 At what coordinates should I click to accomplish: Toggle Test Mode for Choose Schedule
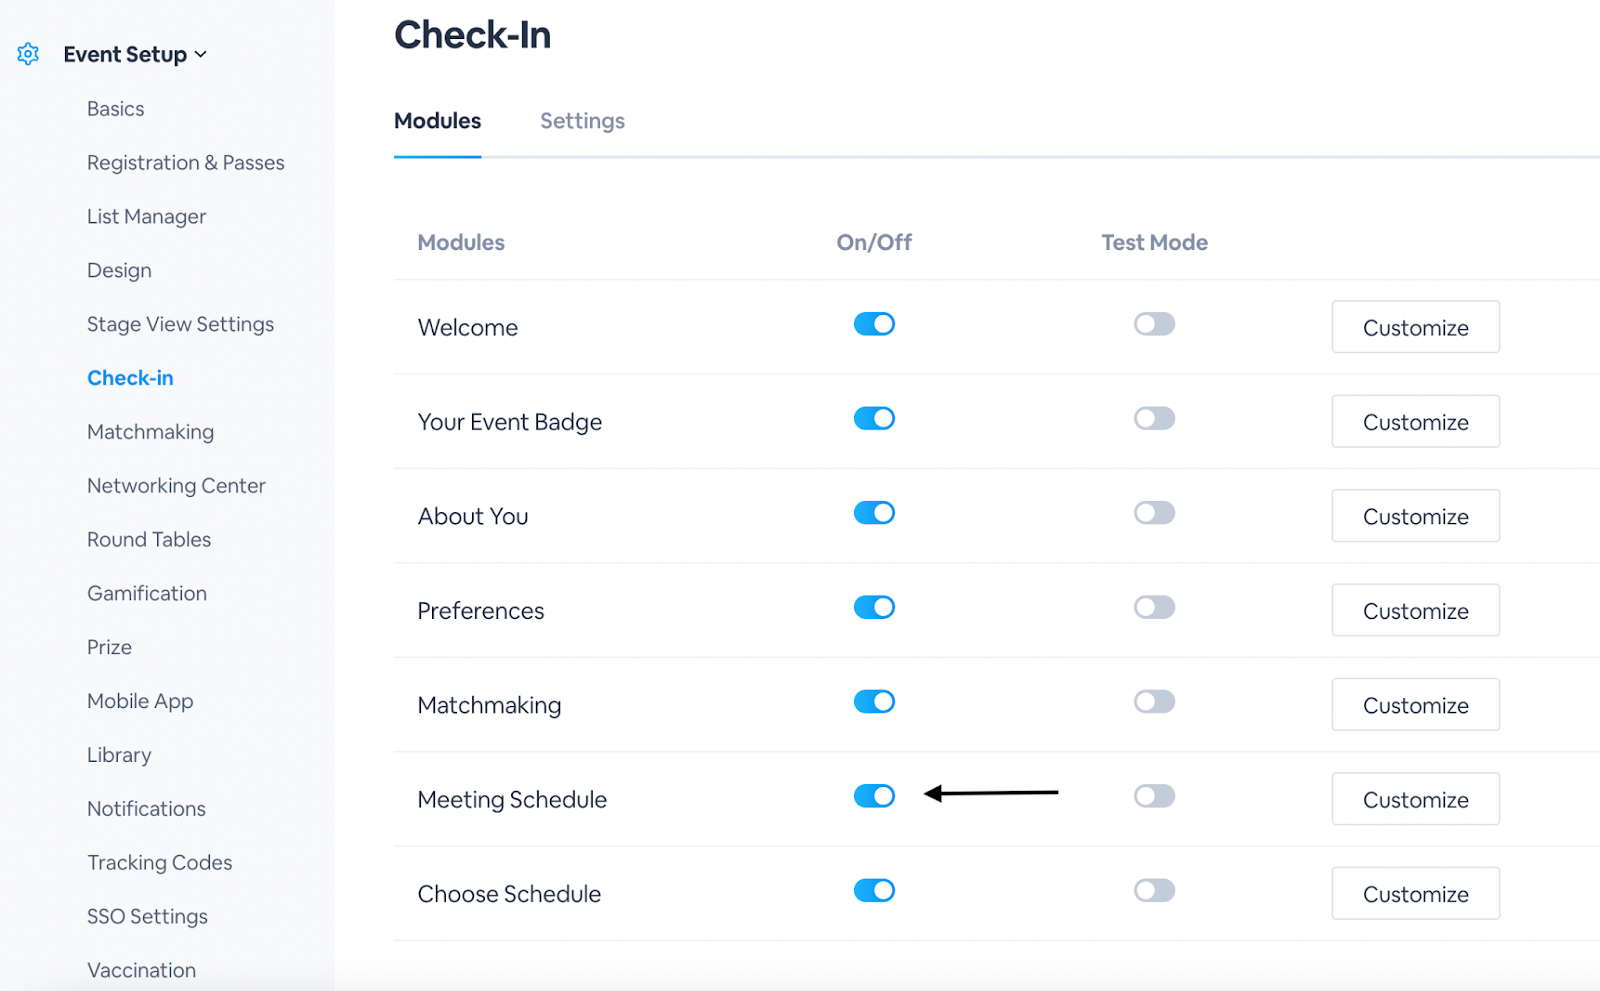[1154, 890]
